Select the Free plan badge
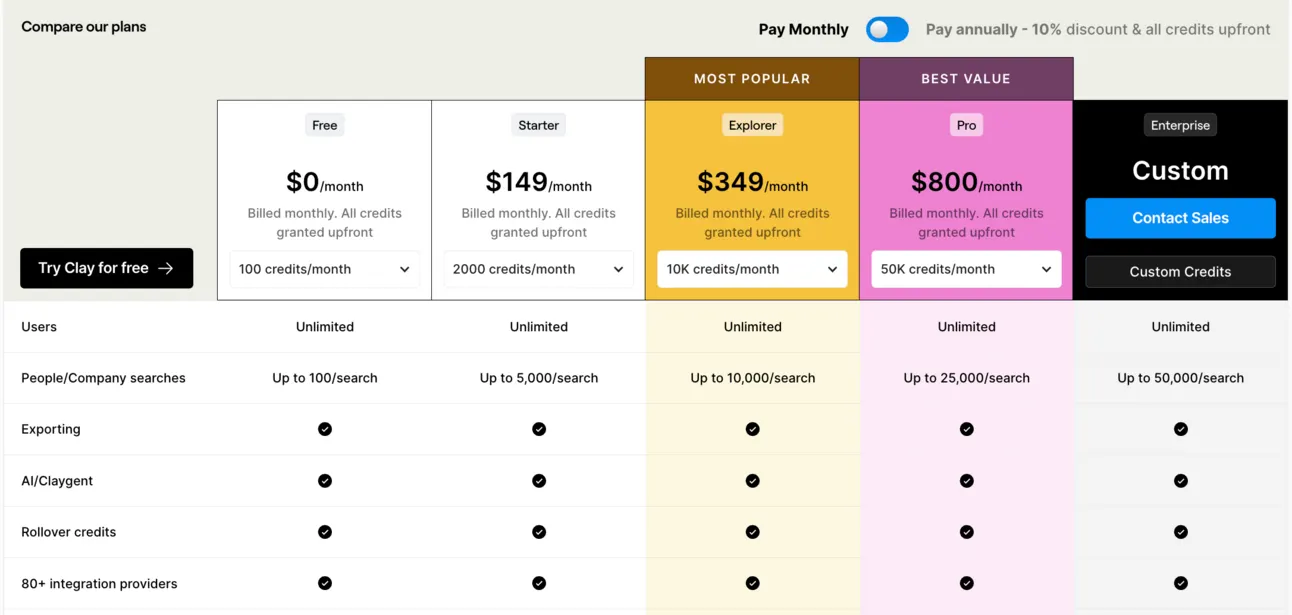The height and width of the screenshot is (615, 1292). click(x=325, y=125)
